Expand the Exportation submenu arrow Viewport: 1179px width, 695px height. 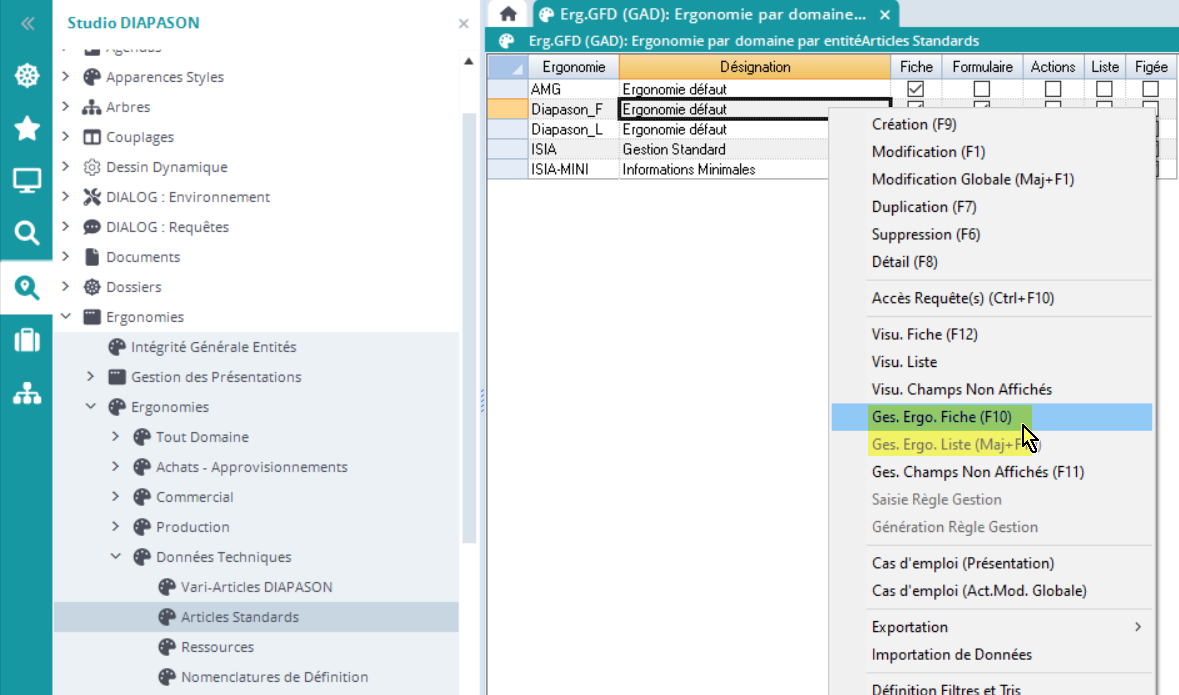(x=1137, y=627)
